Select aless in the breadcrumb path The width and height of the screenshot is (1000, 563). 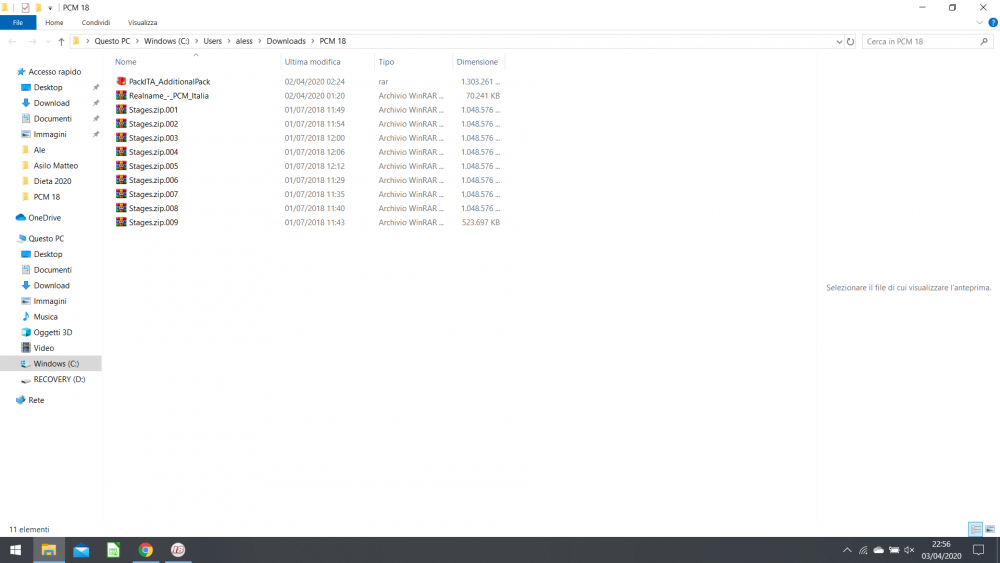click(244, 41)
